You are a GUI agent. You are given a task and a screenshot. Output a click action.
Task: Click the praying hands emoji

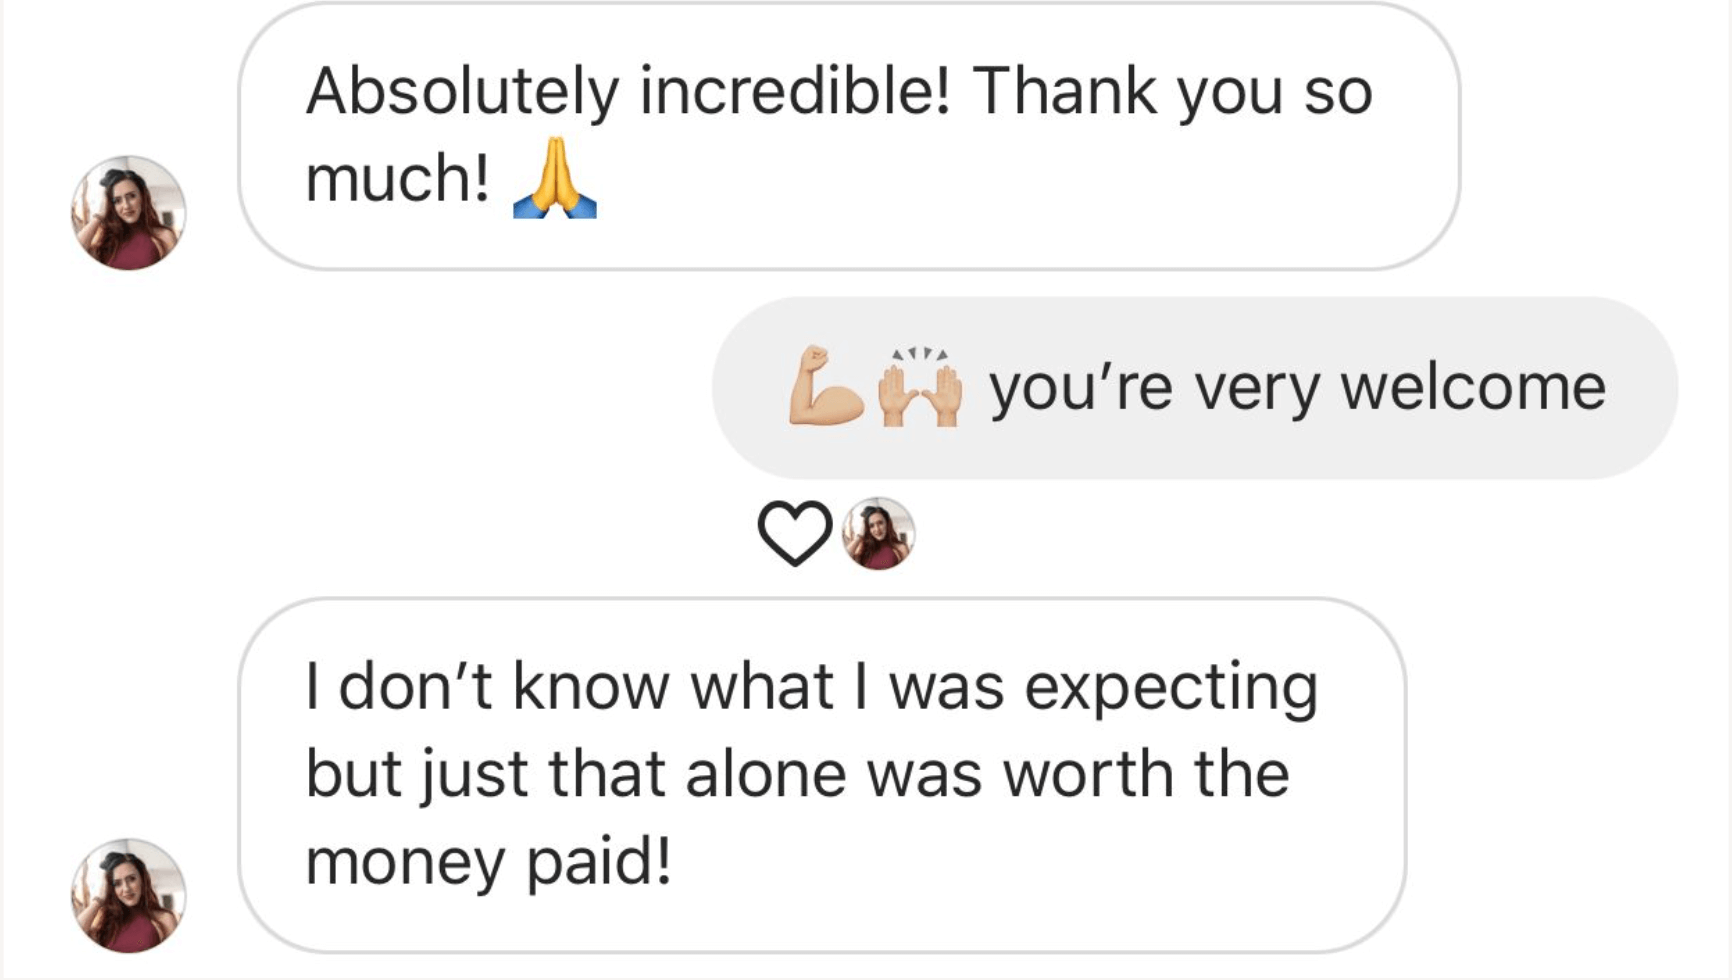click(554, 179)
